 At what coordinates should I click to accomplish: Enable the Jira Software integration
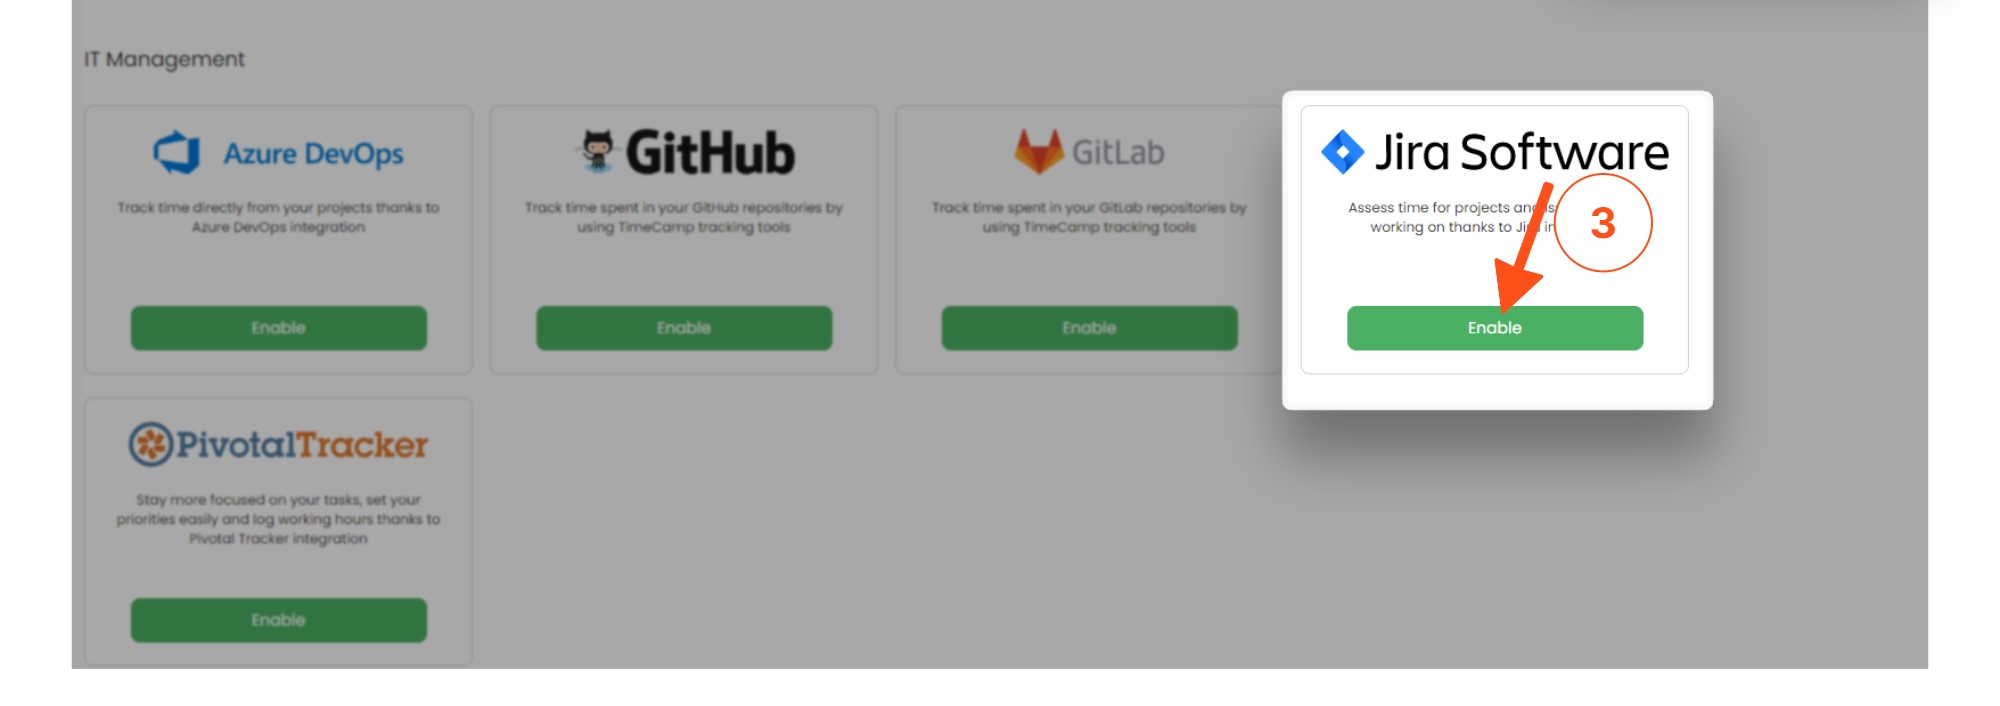pyautogui.click(x=1495, y=328)
